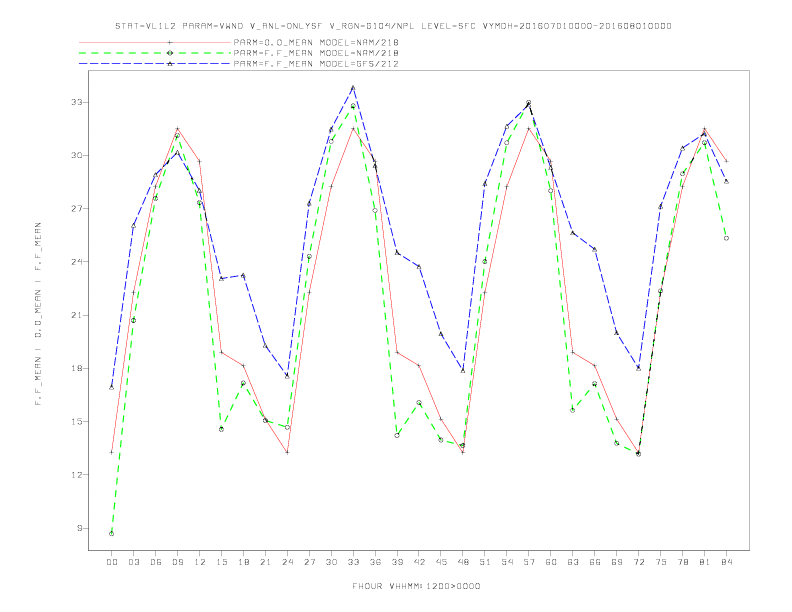
Task: Click x-axis forecast hour label 39
Action: (x=397, y=562)
